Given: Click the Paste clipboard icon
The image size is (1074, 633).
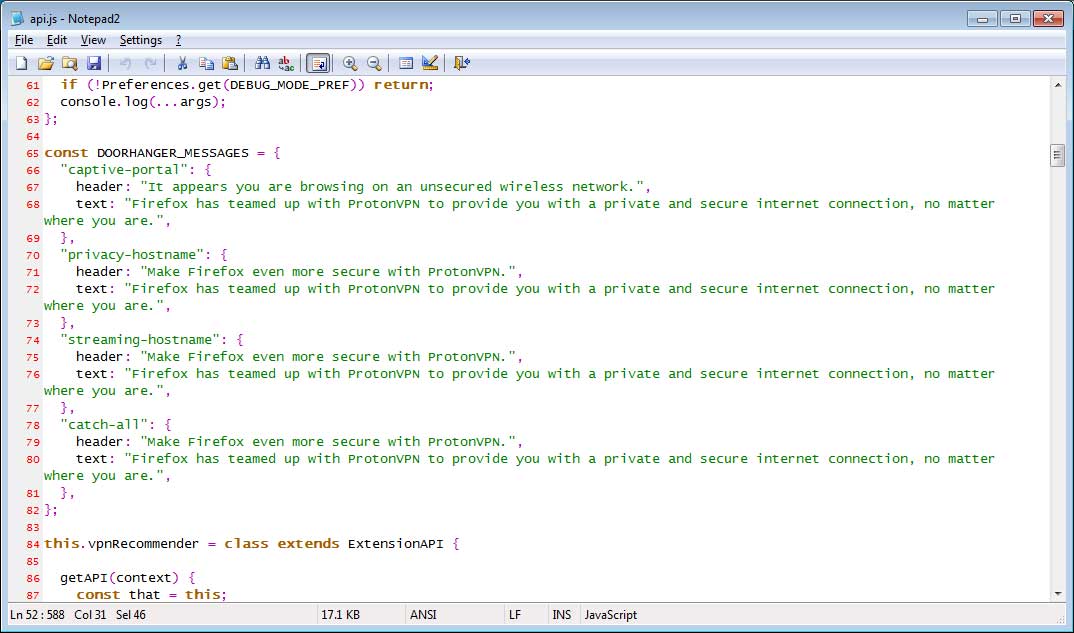Looking at the screenshot, I should (x=230, y=64).
